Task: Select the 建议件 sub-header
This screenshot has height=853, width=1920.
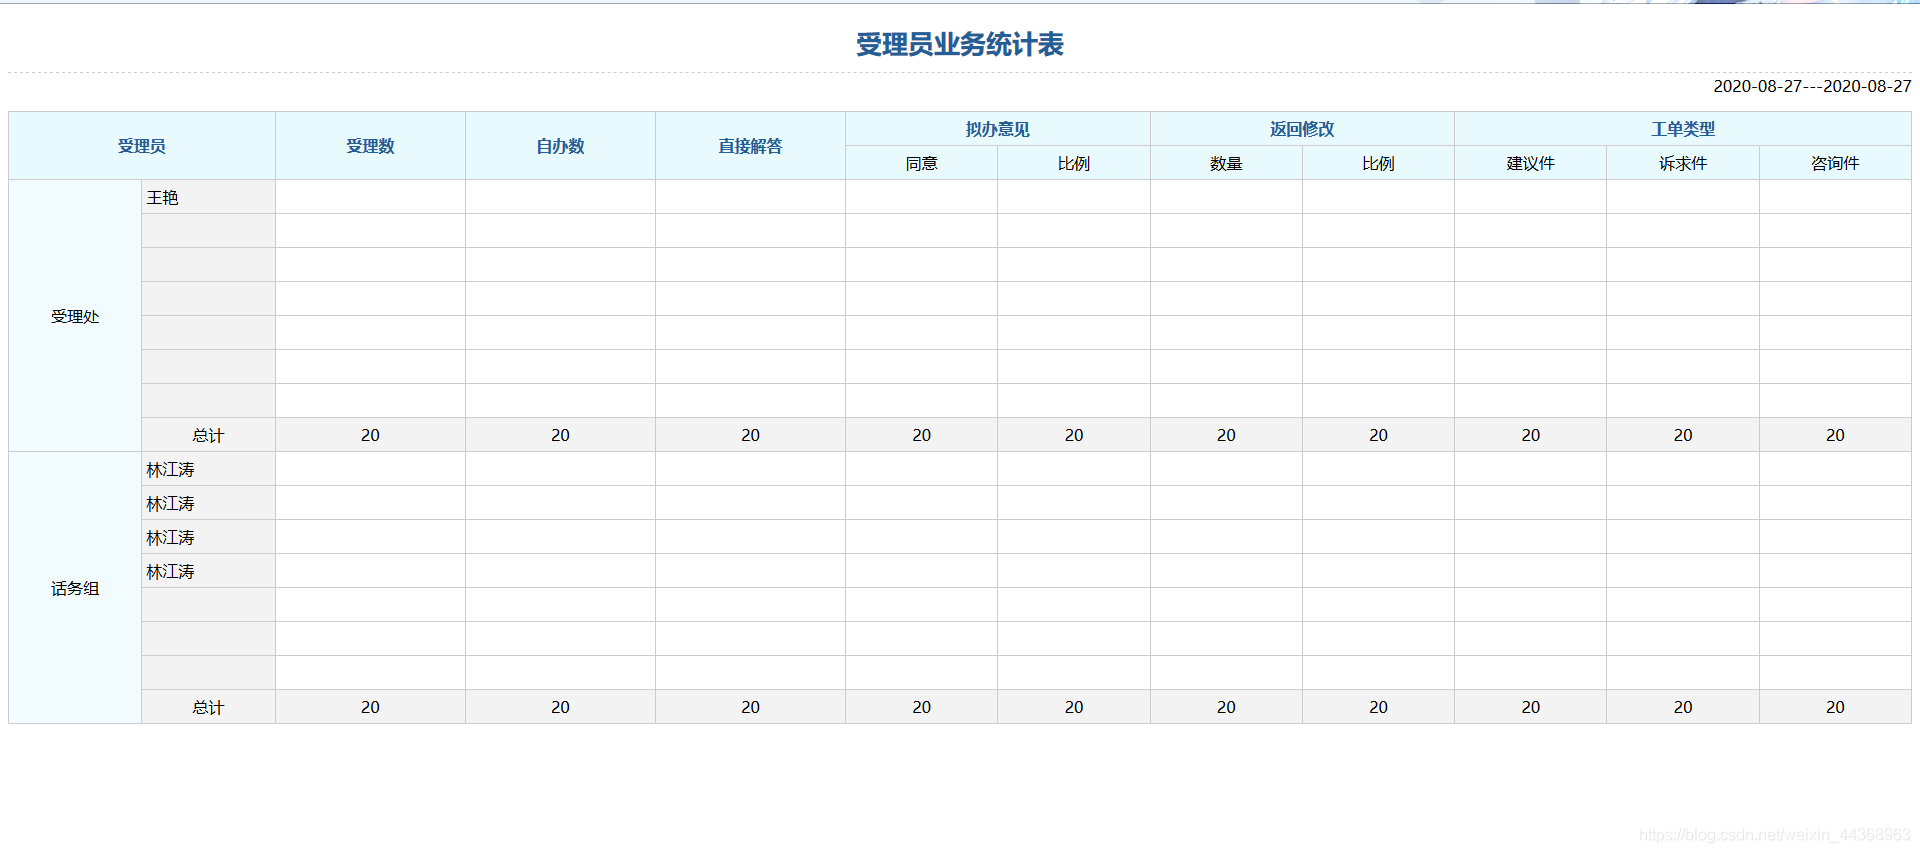Action: 1530,163
